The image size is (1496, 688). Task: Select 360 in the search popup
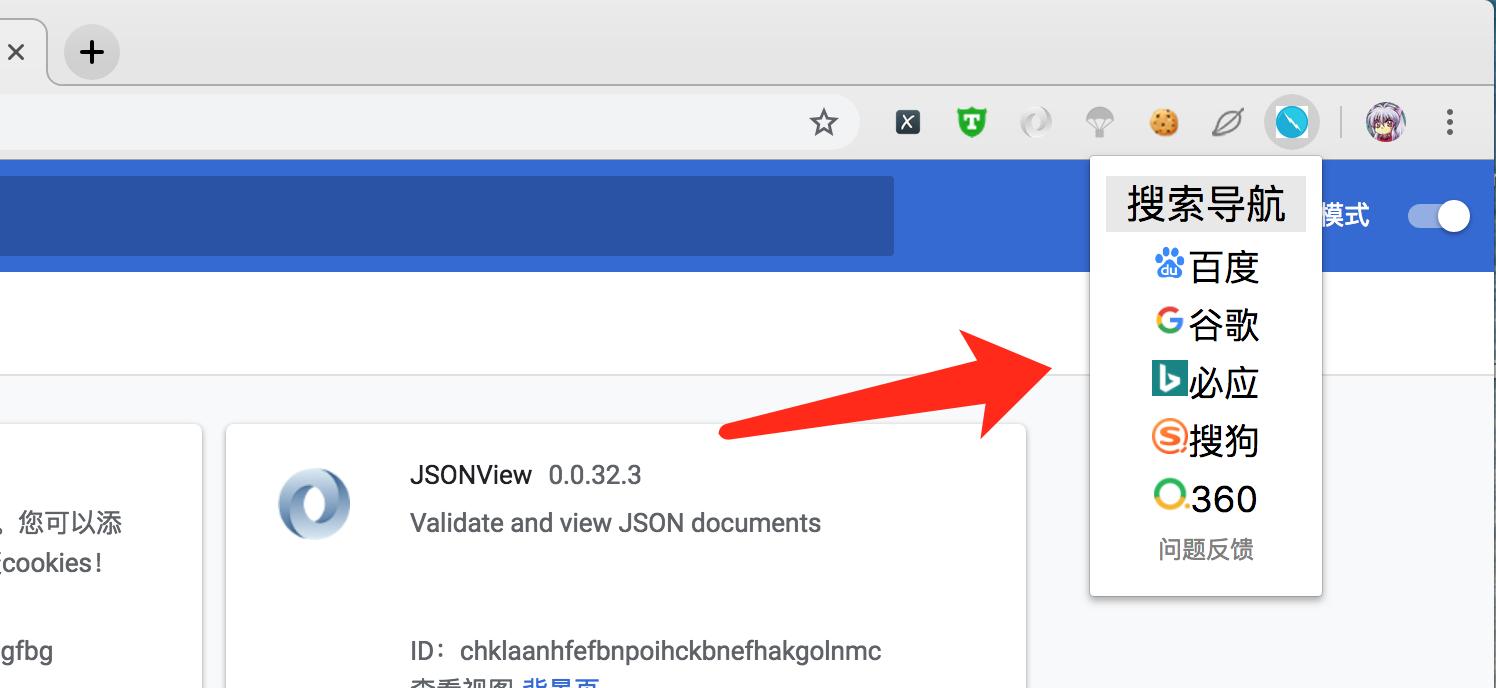[x=1224, y=499]
